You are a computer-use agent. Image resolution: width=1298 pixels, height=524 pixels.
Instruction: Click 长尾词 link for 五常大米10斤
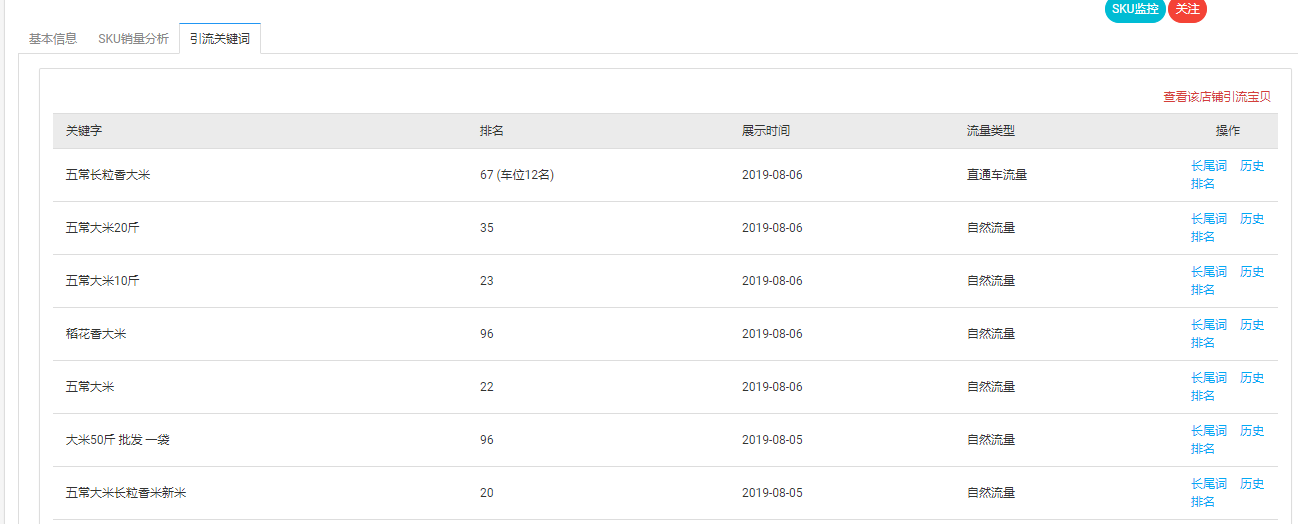click(x=1208, y=272)
